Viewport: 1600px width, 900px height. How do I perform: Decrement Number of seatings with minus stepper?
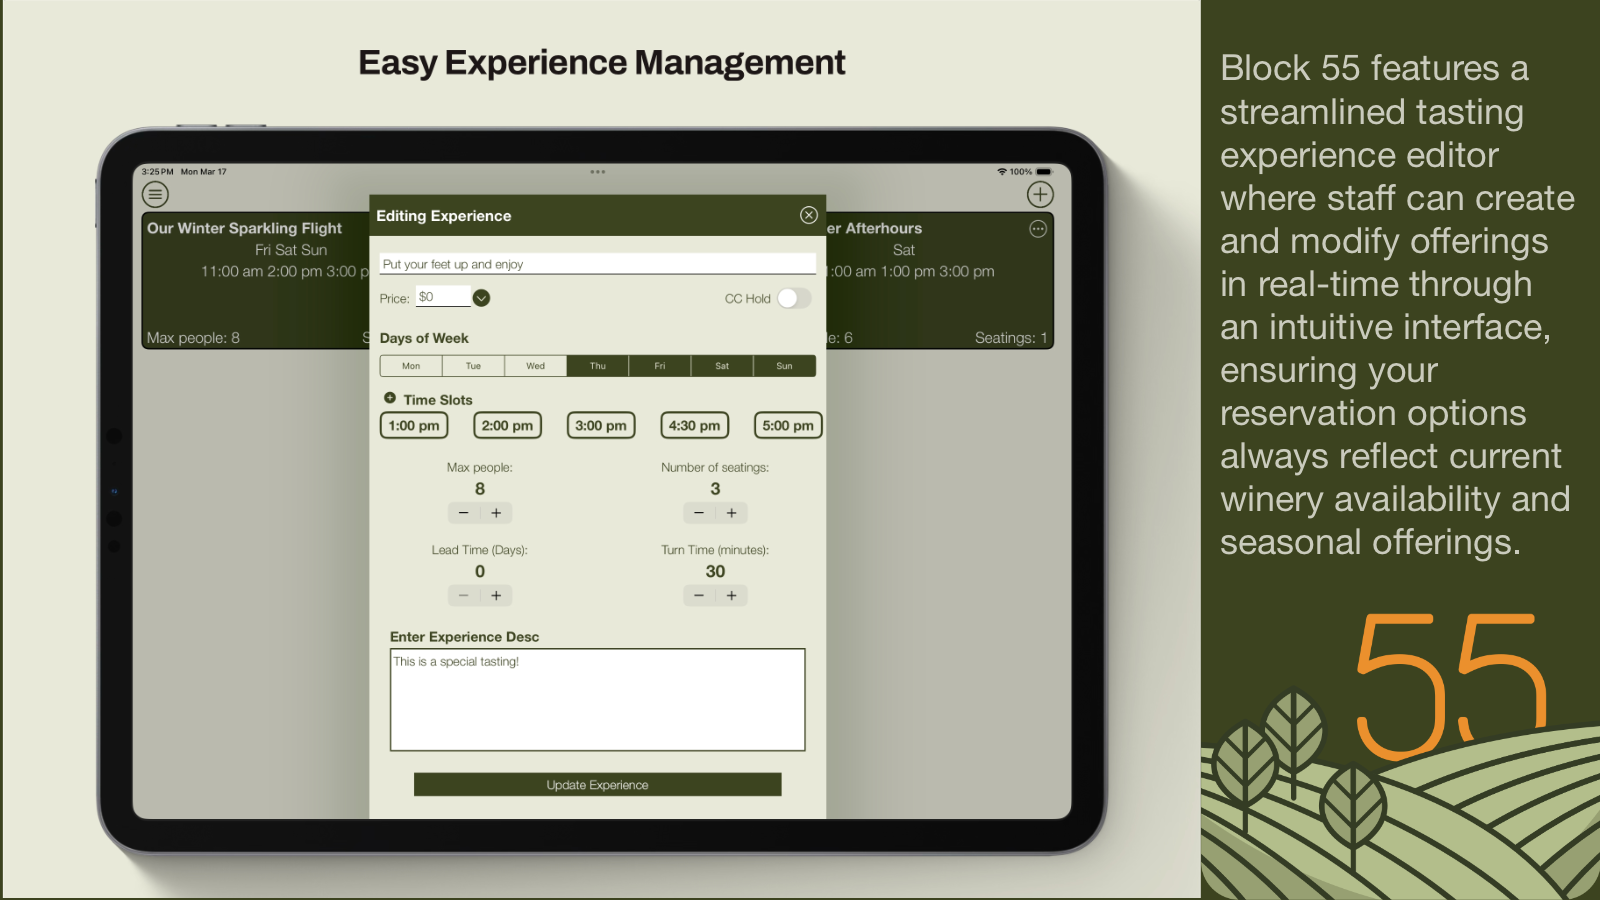(698, 512)
